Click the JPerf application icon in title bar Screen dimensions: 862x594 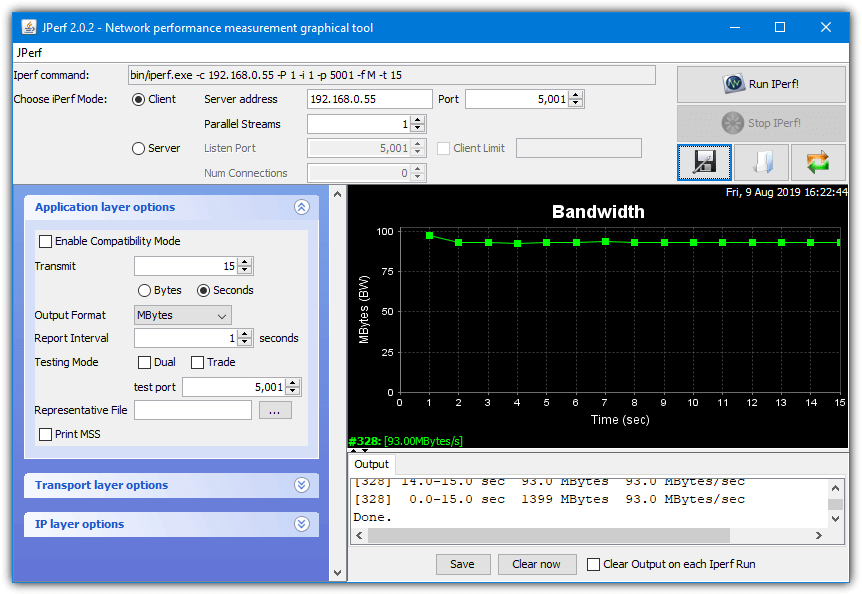tap(30, 28)
